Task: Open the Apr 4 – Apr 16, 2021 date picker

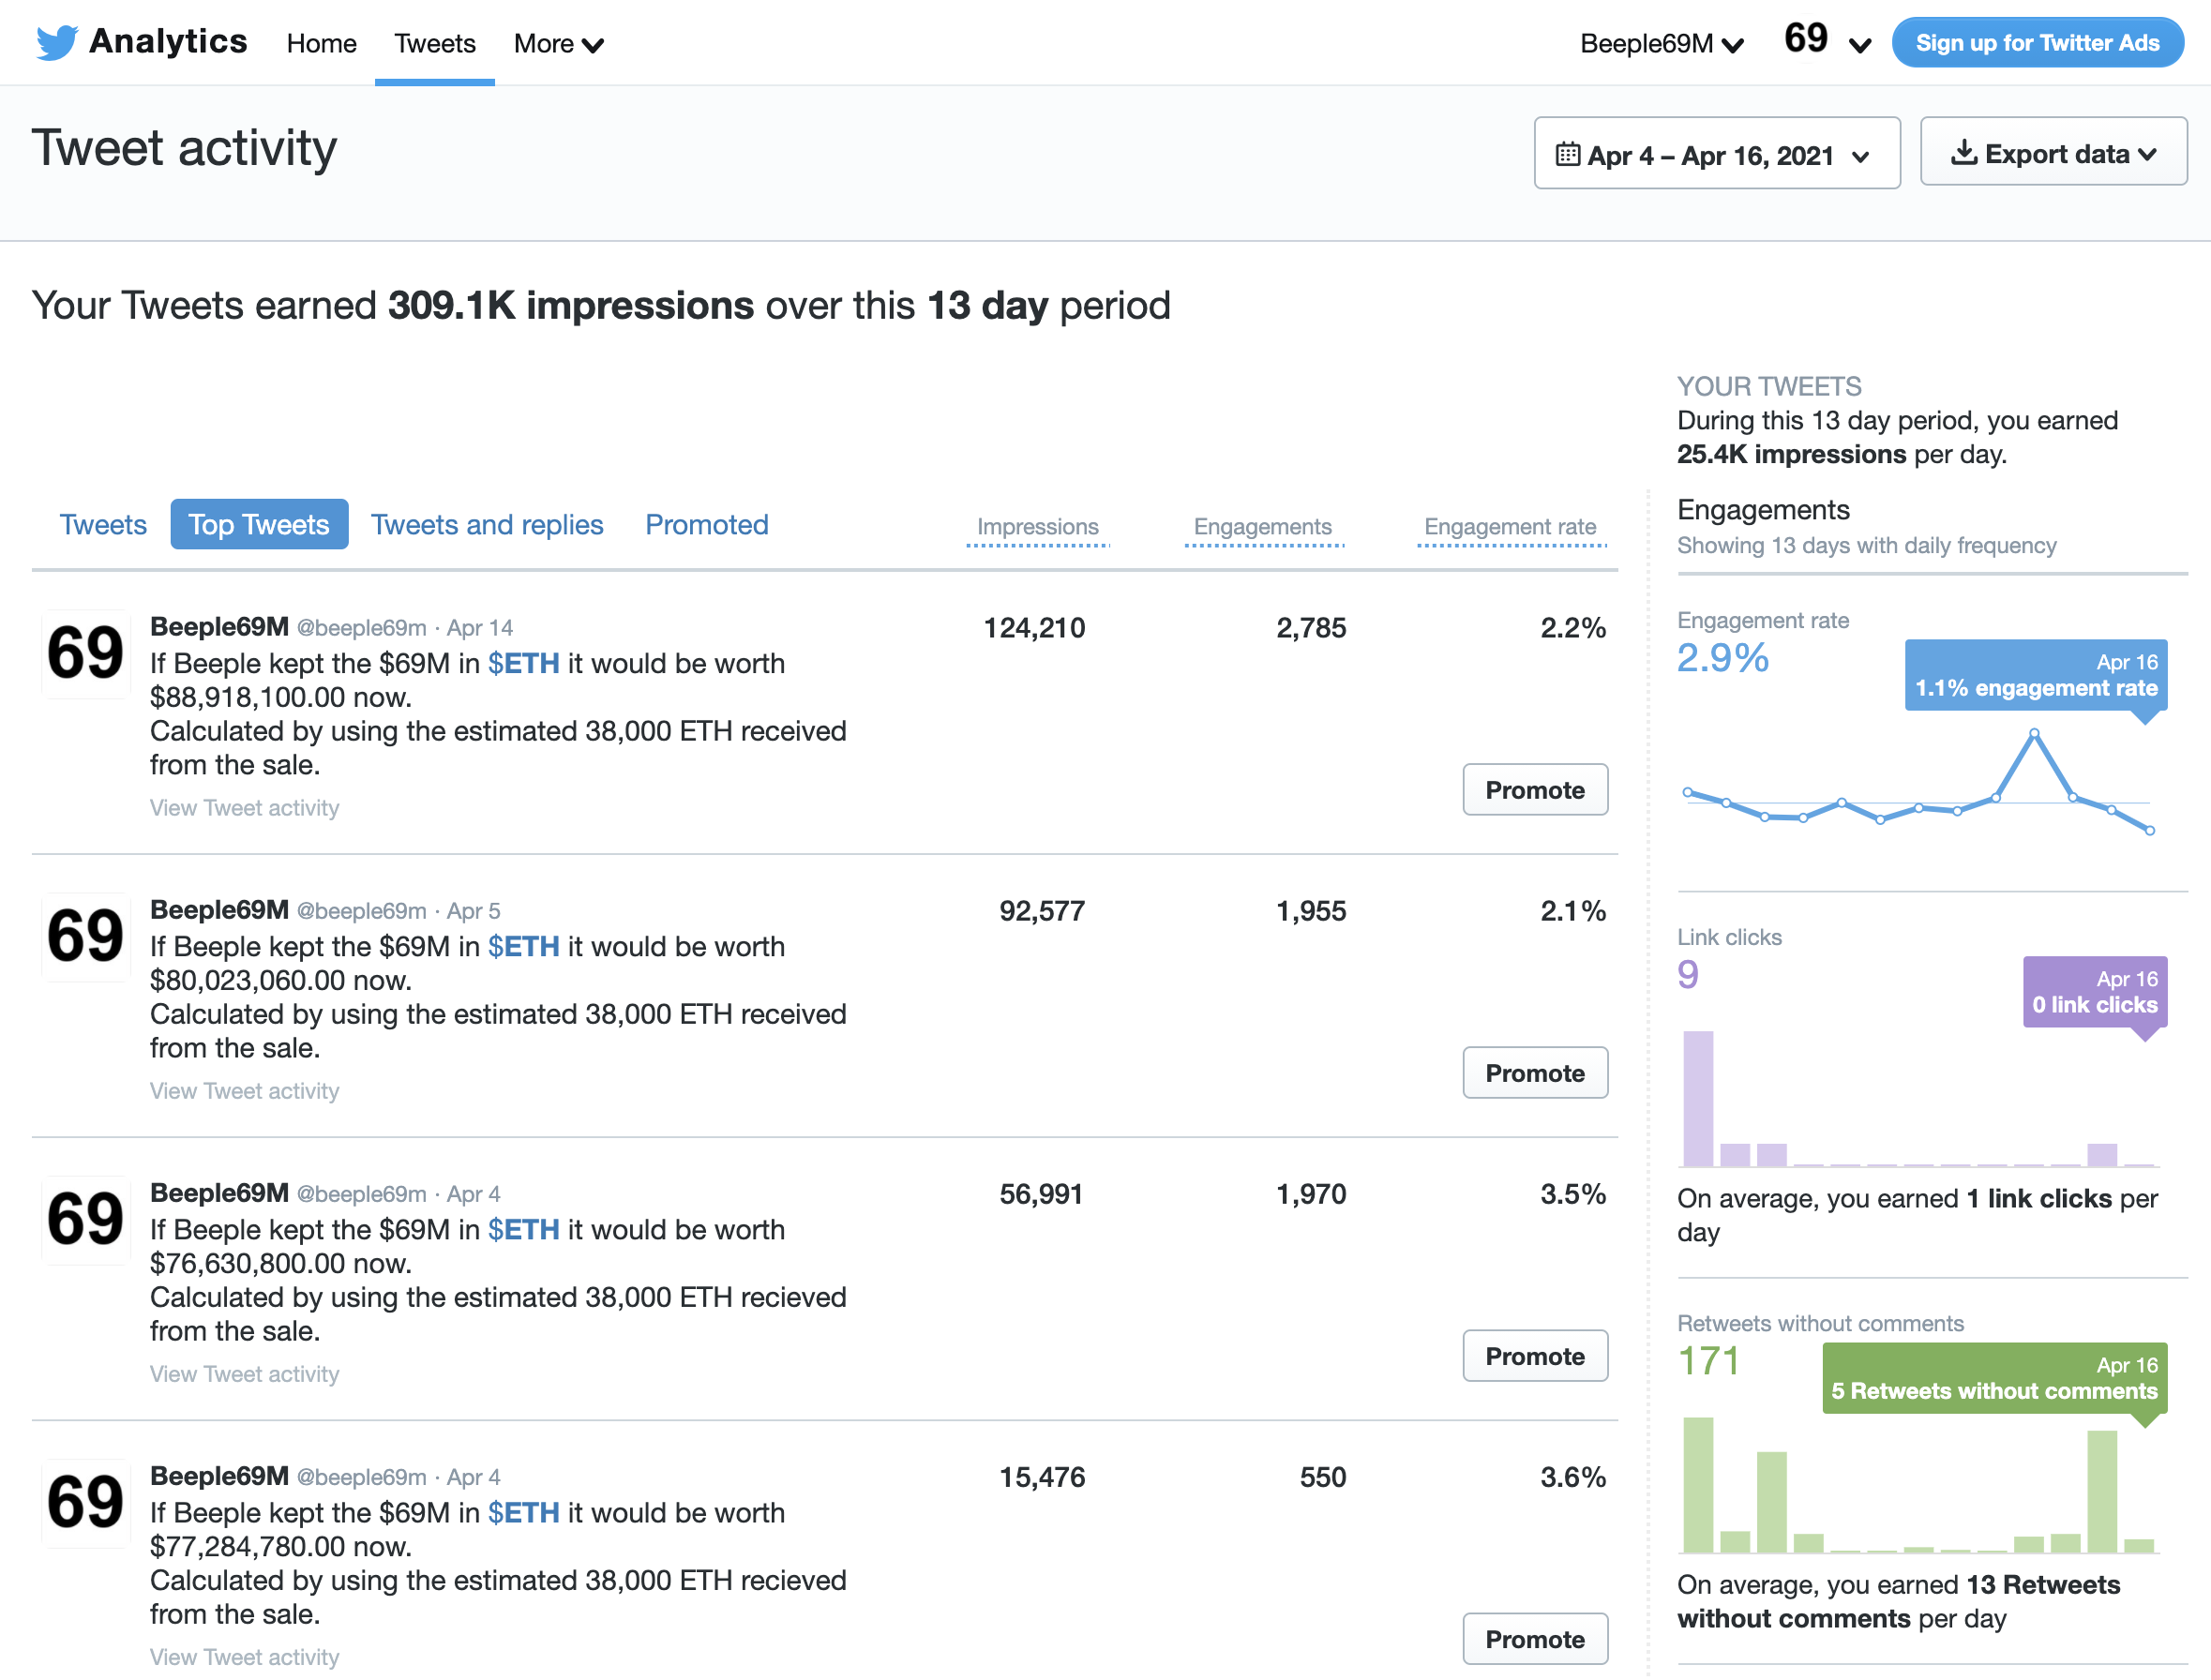Action: [x=1717, y=153]
